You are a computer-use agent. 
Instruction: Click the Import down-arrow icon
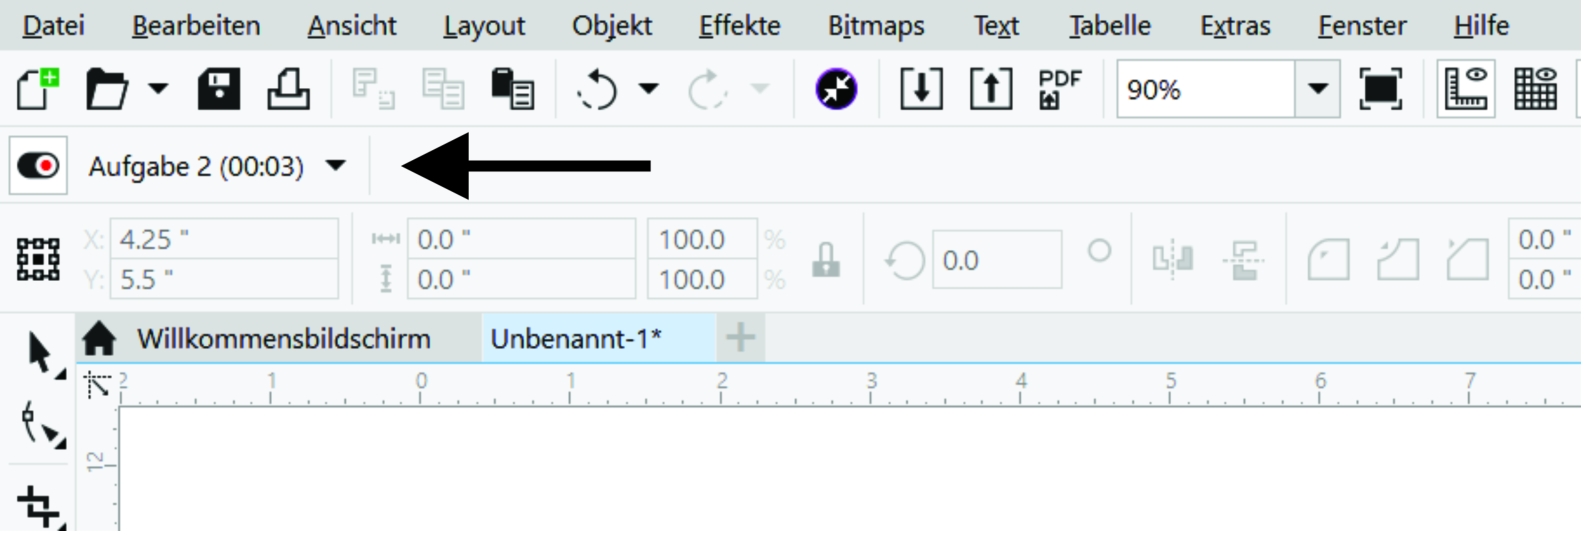921,90
